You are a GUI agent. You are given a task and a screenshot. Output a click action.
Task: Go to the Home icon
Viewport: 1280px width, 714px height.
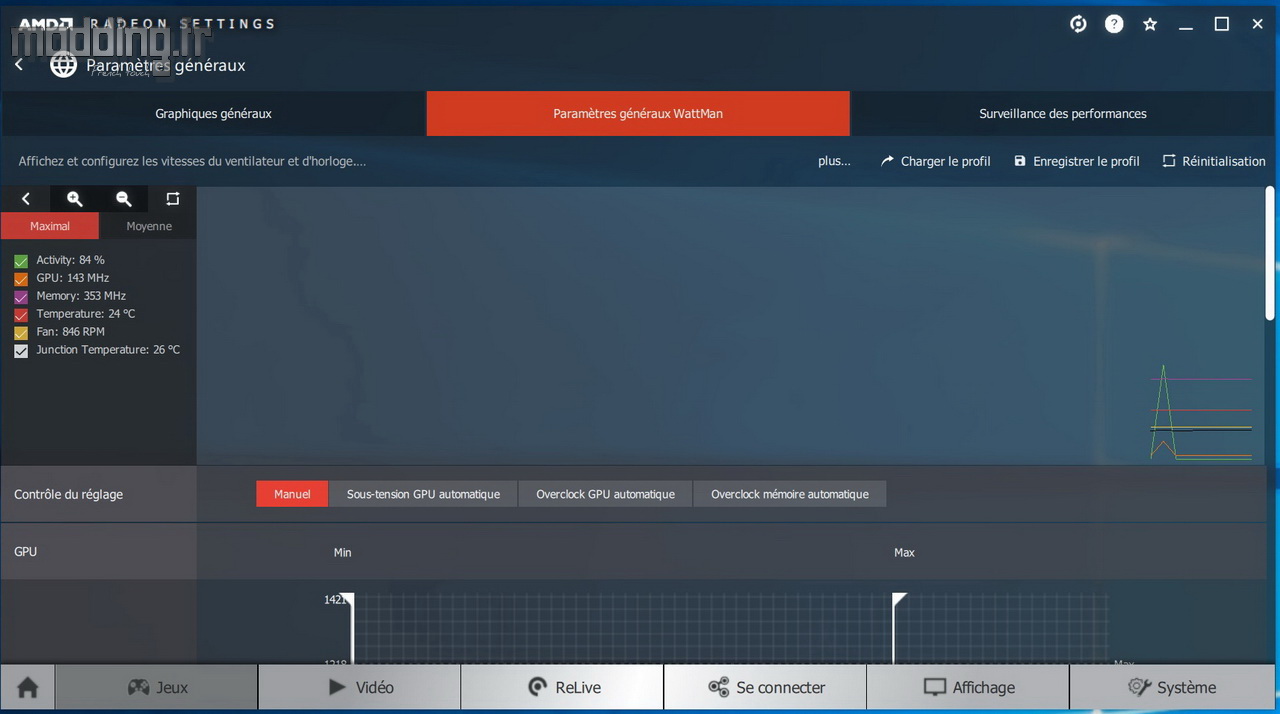(x=28, y=687)
